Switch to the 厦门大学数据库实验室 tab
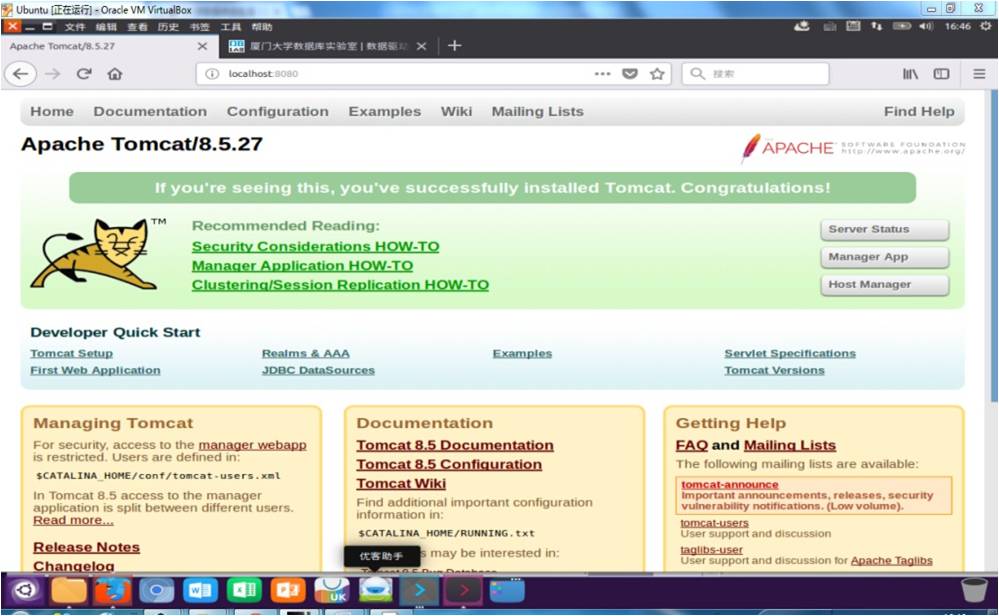The height and width of the screenshot is (616, 999). click(x=328, y=46)
